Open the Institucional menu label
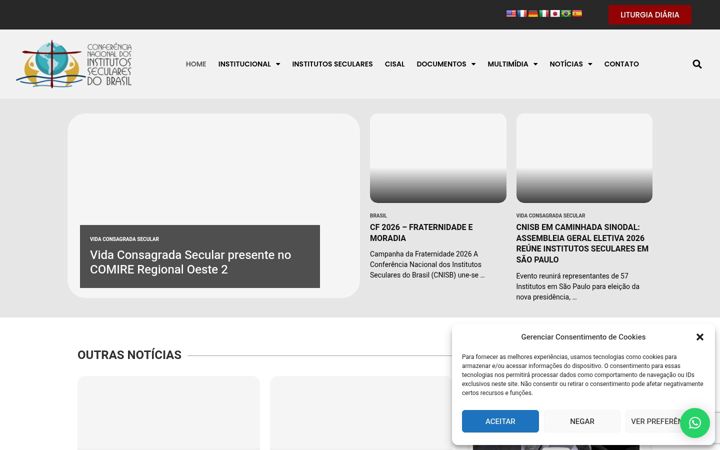This screenshot has width=720, height=450. point(244,64)
